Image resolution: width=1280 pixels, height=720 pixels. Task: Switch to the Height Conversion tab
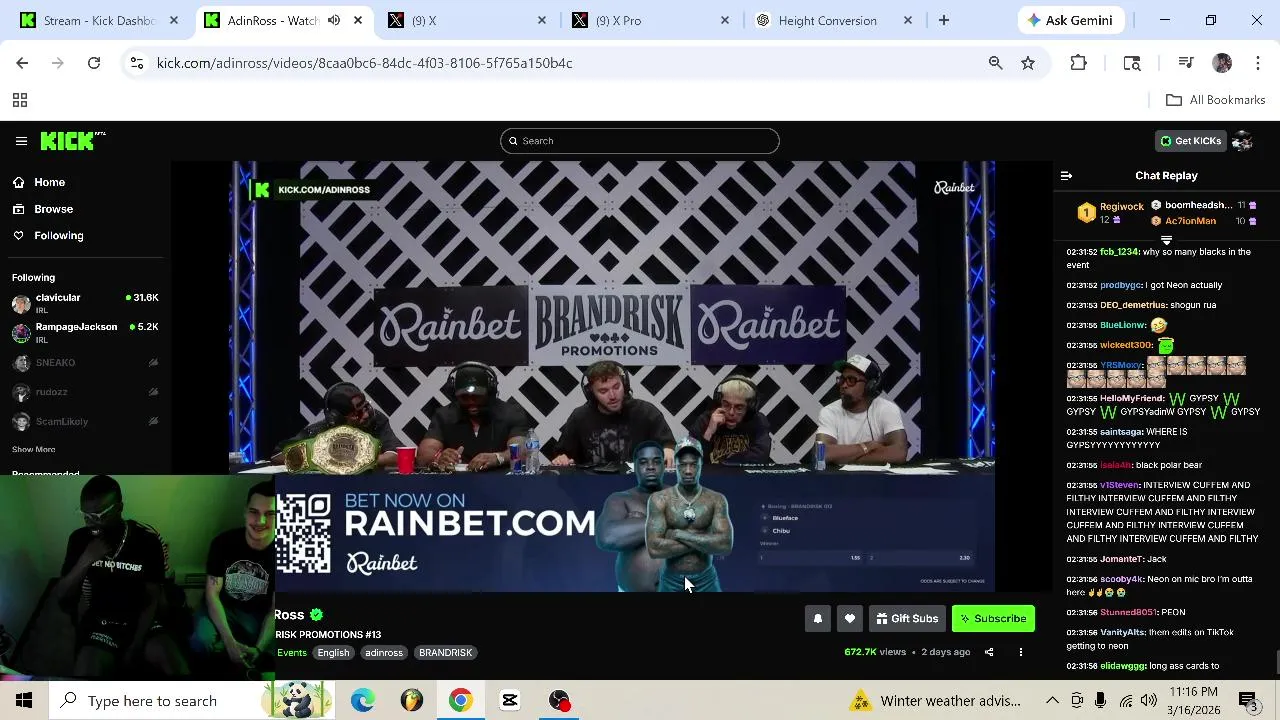[836, 20]
